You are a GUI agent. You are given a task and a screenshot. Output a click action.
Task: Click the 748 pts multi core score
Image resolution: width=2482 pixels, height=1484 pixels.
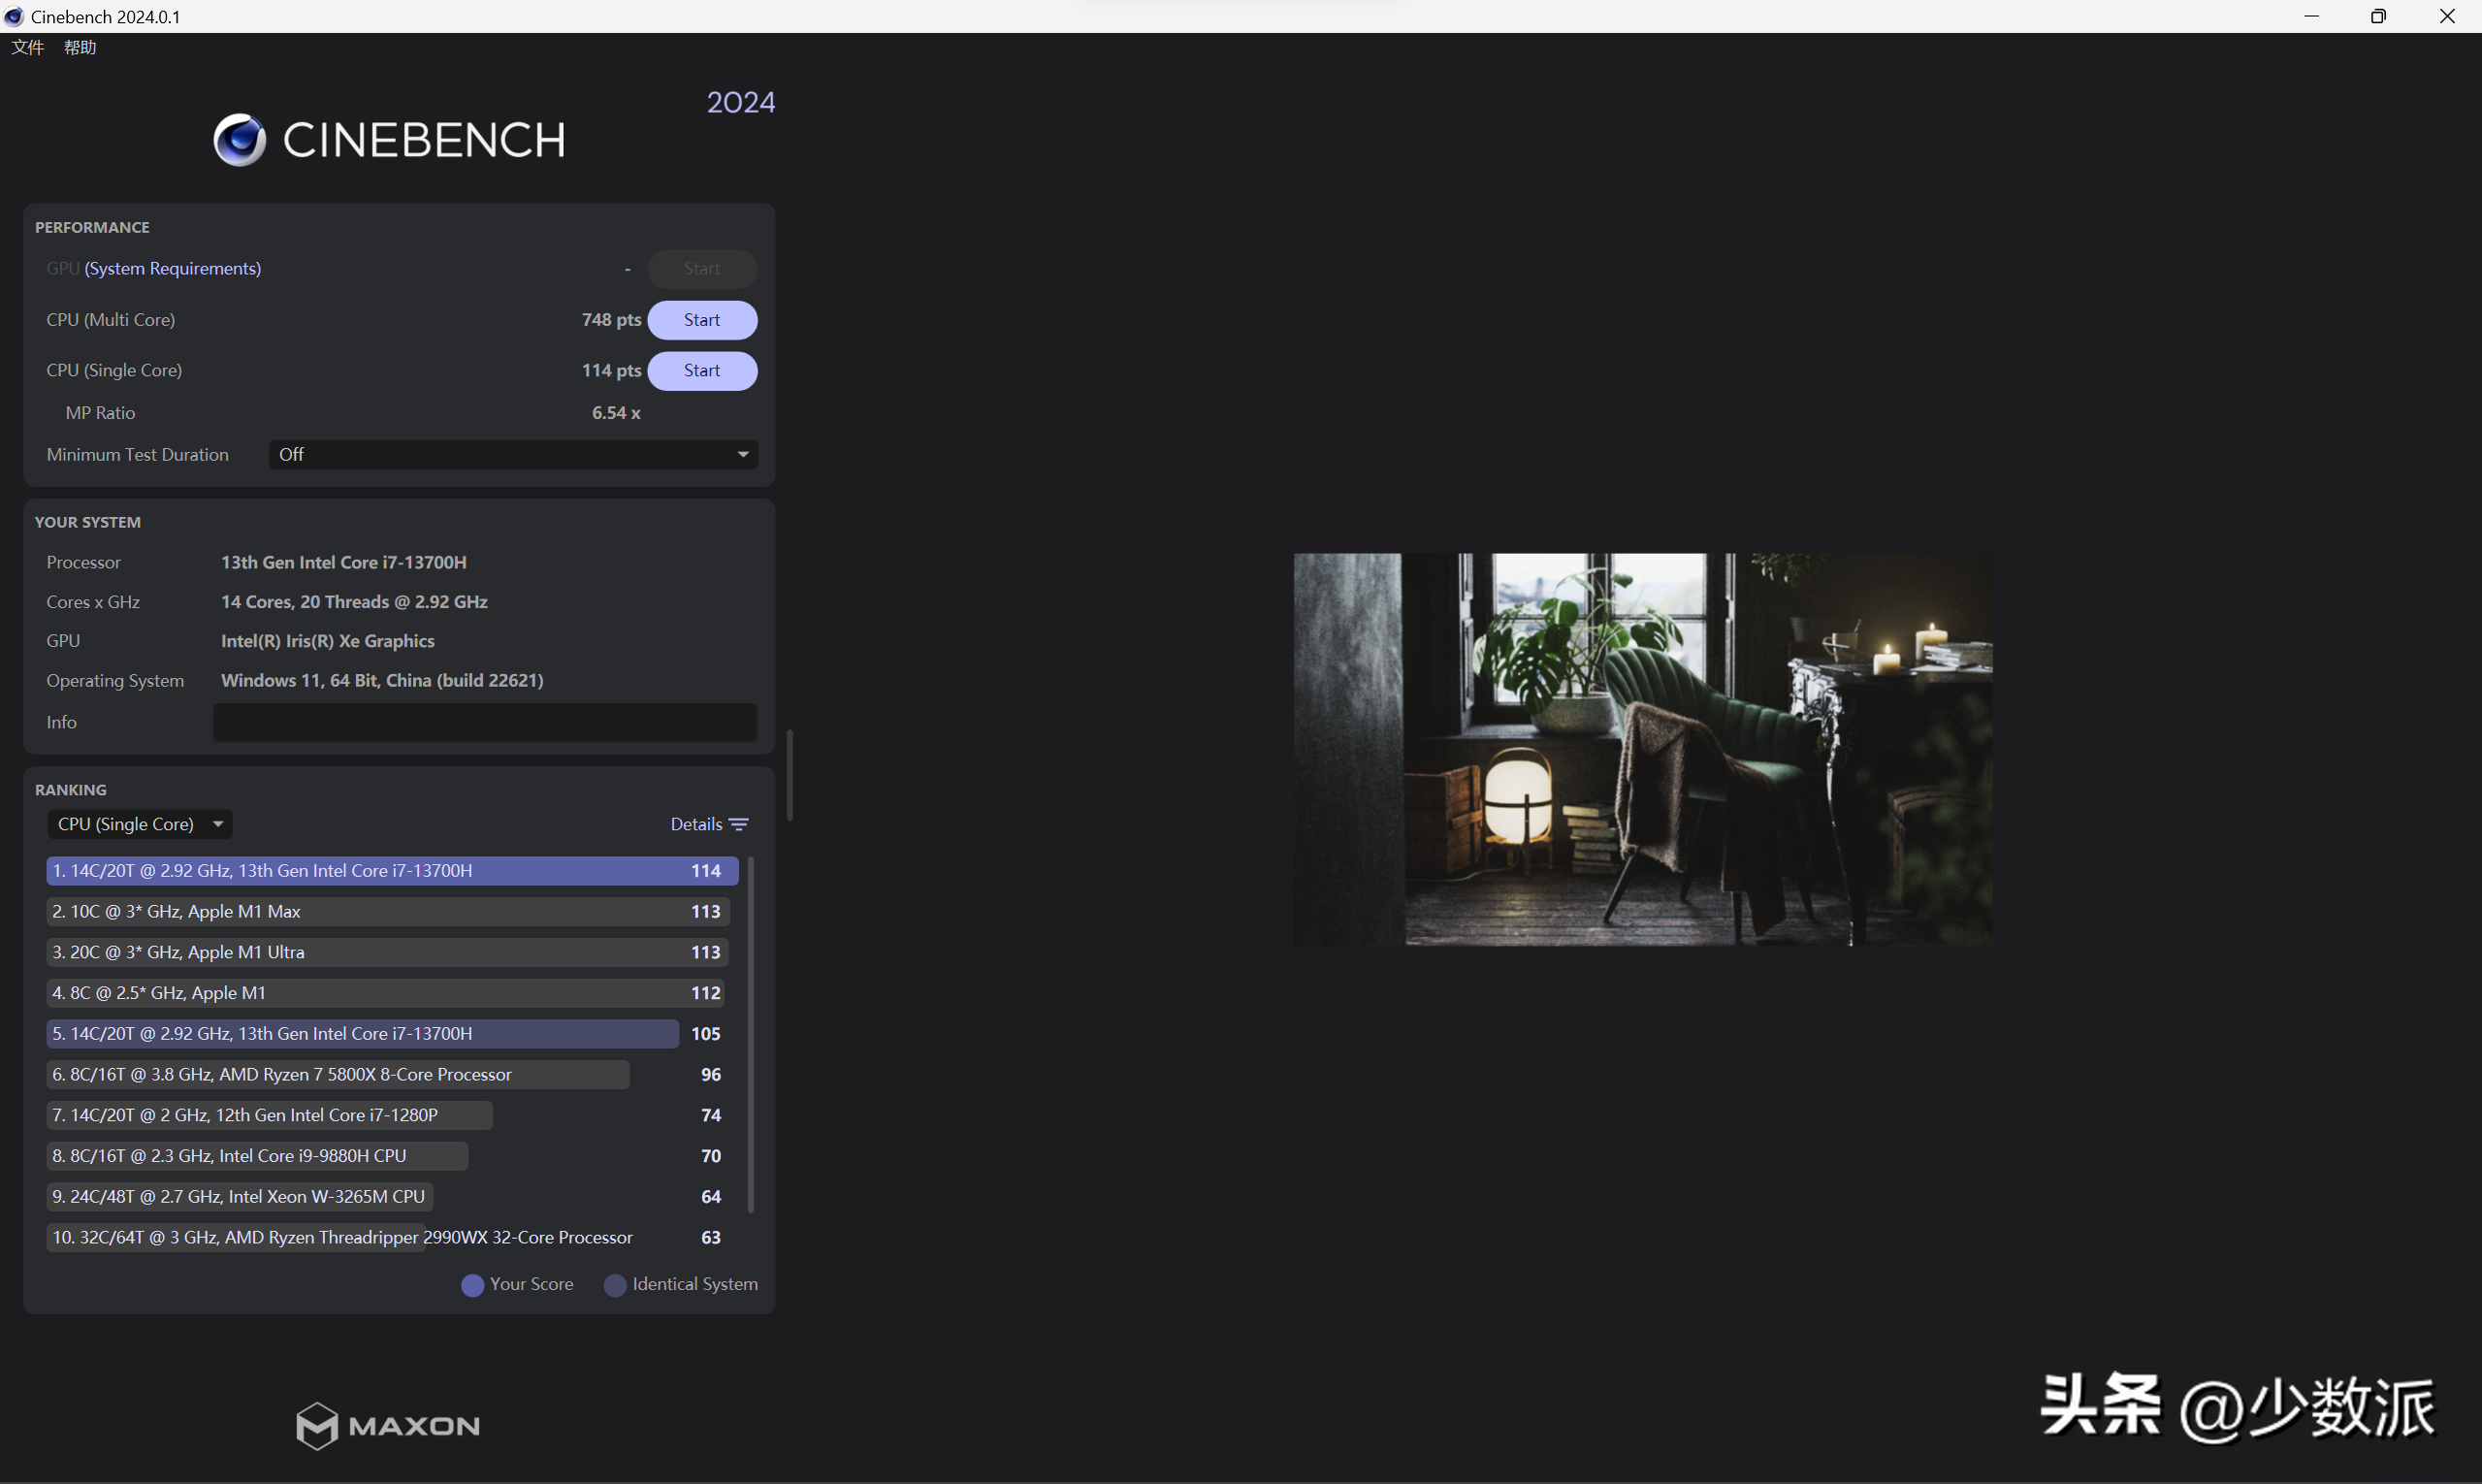[x=611, y=320]
